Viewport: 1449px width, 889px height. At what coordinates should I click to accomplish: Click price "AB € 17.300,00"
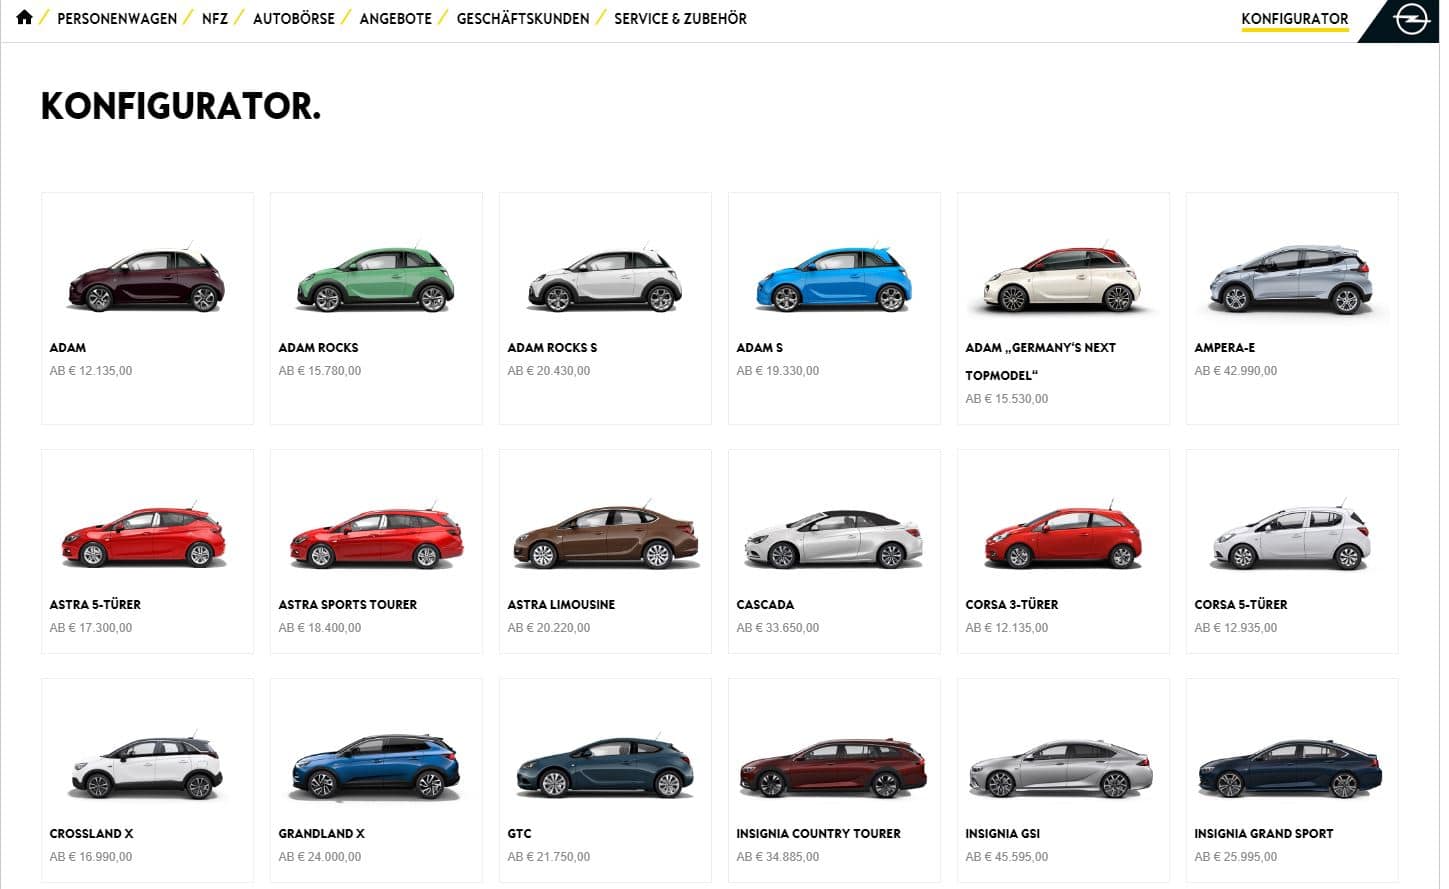click(x=91, y=628)
